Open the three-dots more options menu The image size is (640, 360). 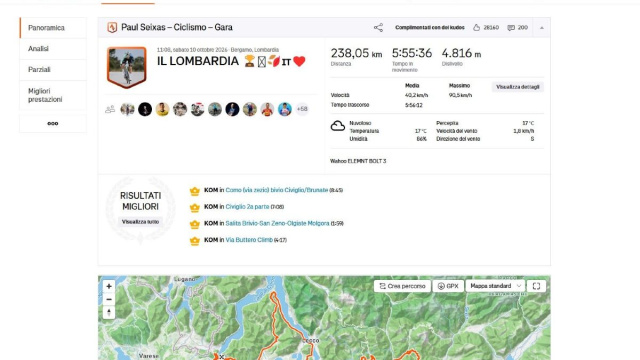[x=53, y=123]
